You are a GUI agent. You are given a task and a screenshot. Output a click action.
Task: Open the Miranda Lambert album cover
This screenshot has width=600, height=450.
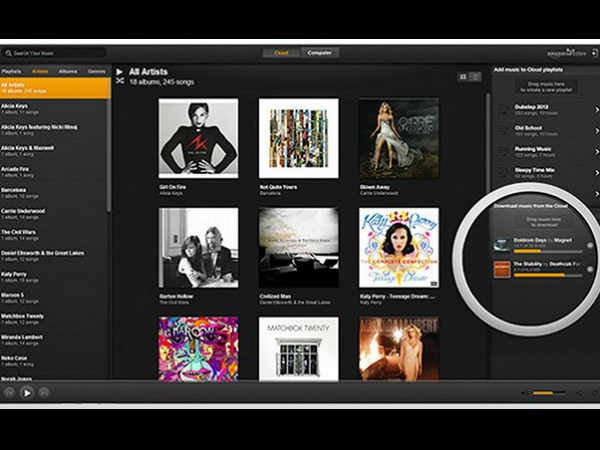[x=399, y=349]
